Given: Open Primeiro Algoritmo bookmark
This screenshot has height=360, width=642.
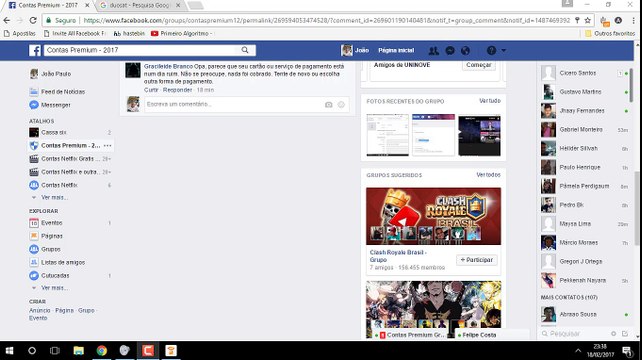Looking at the screenshot, I should 181,34.
